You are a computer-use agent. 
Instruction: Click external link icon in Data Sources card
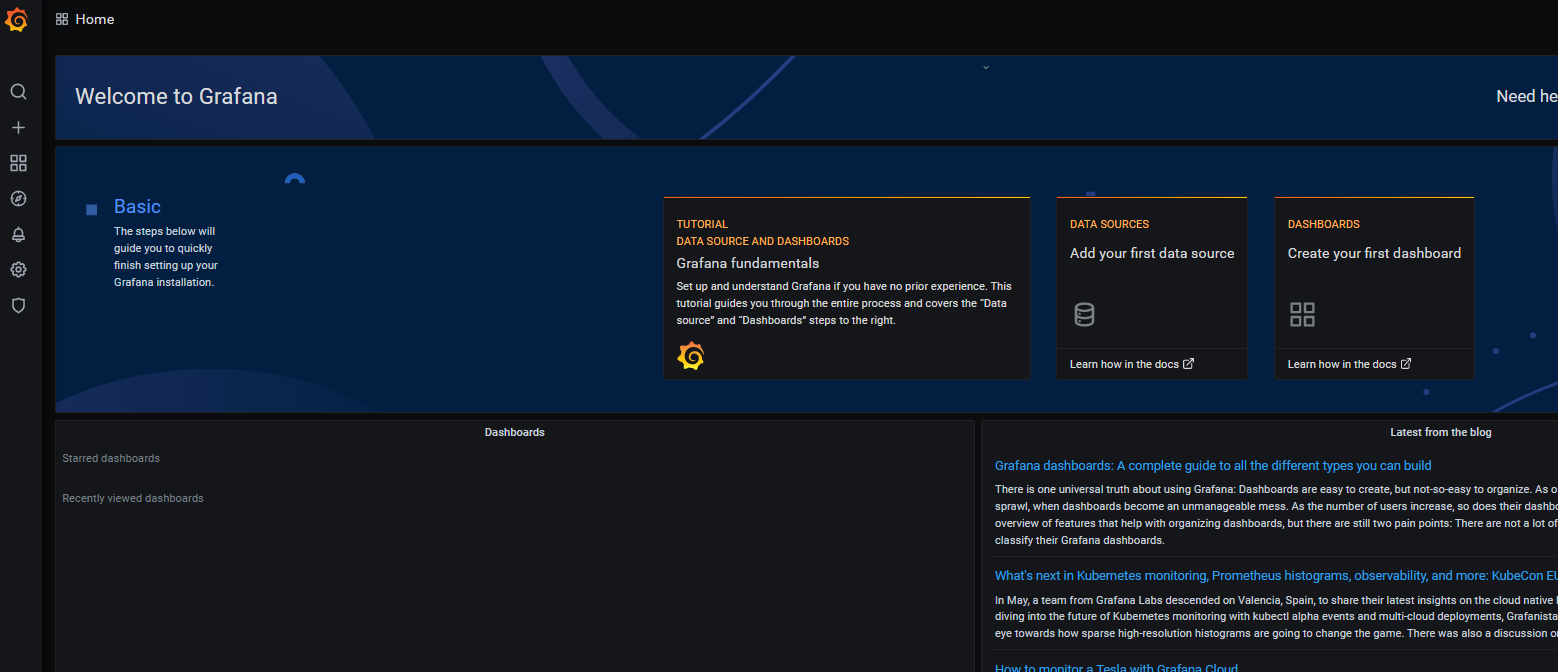(x=1188, y=364)
